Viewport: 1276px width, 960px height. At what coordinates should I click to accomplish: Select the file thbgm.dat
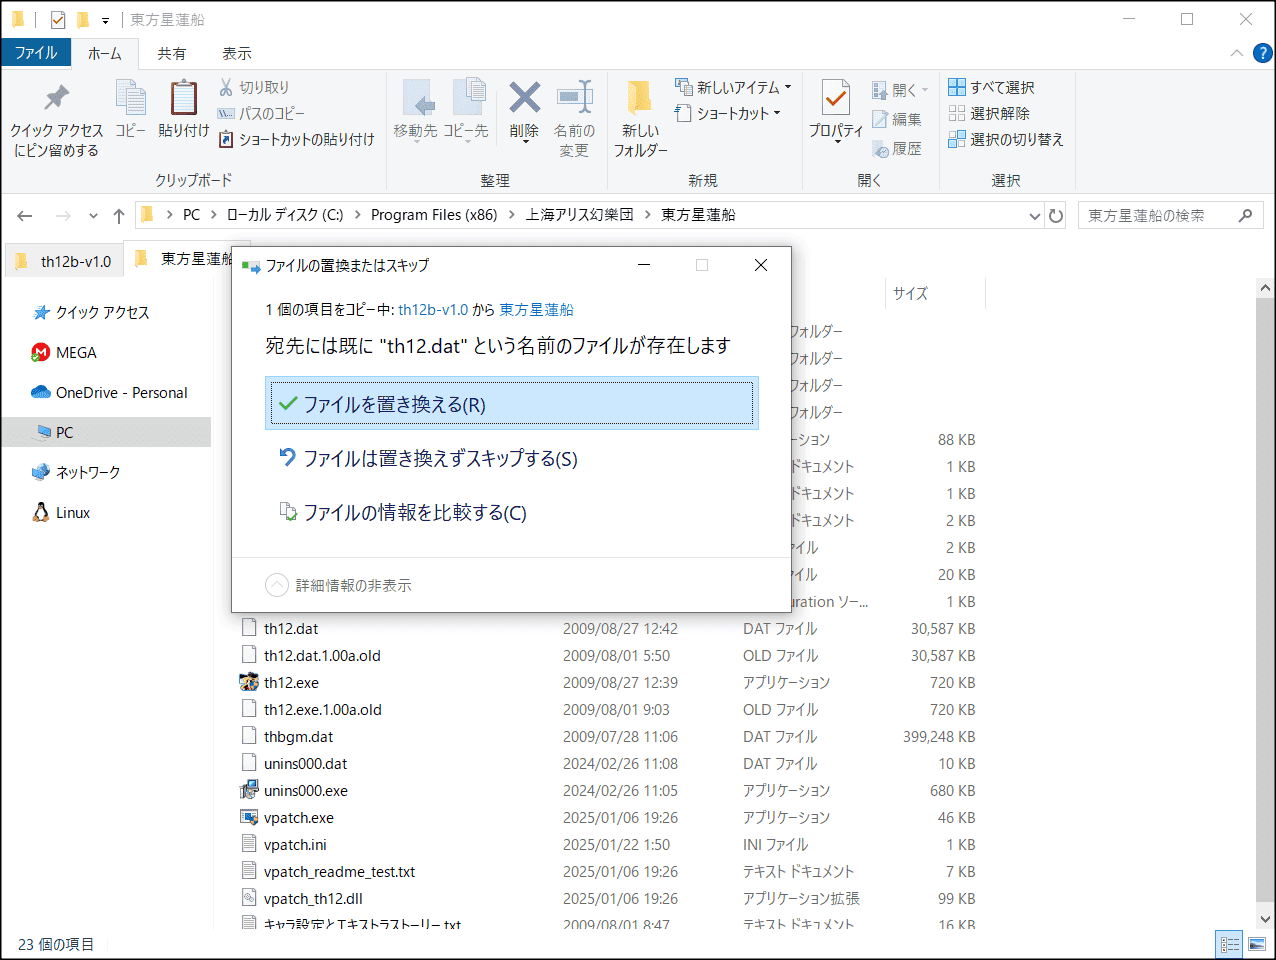[298, 737]
